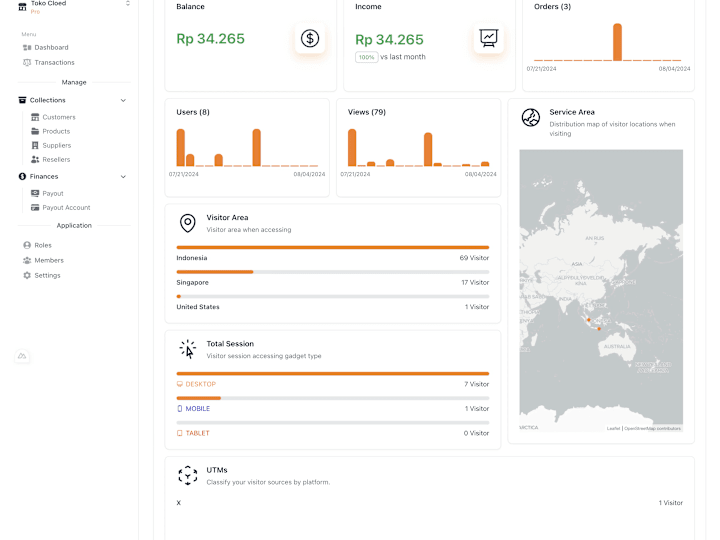Click the Income presentation chart icon
The height and width of the screenshot is (540, 720).
click(489, 39)
